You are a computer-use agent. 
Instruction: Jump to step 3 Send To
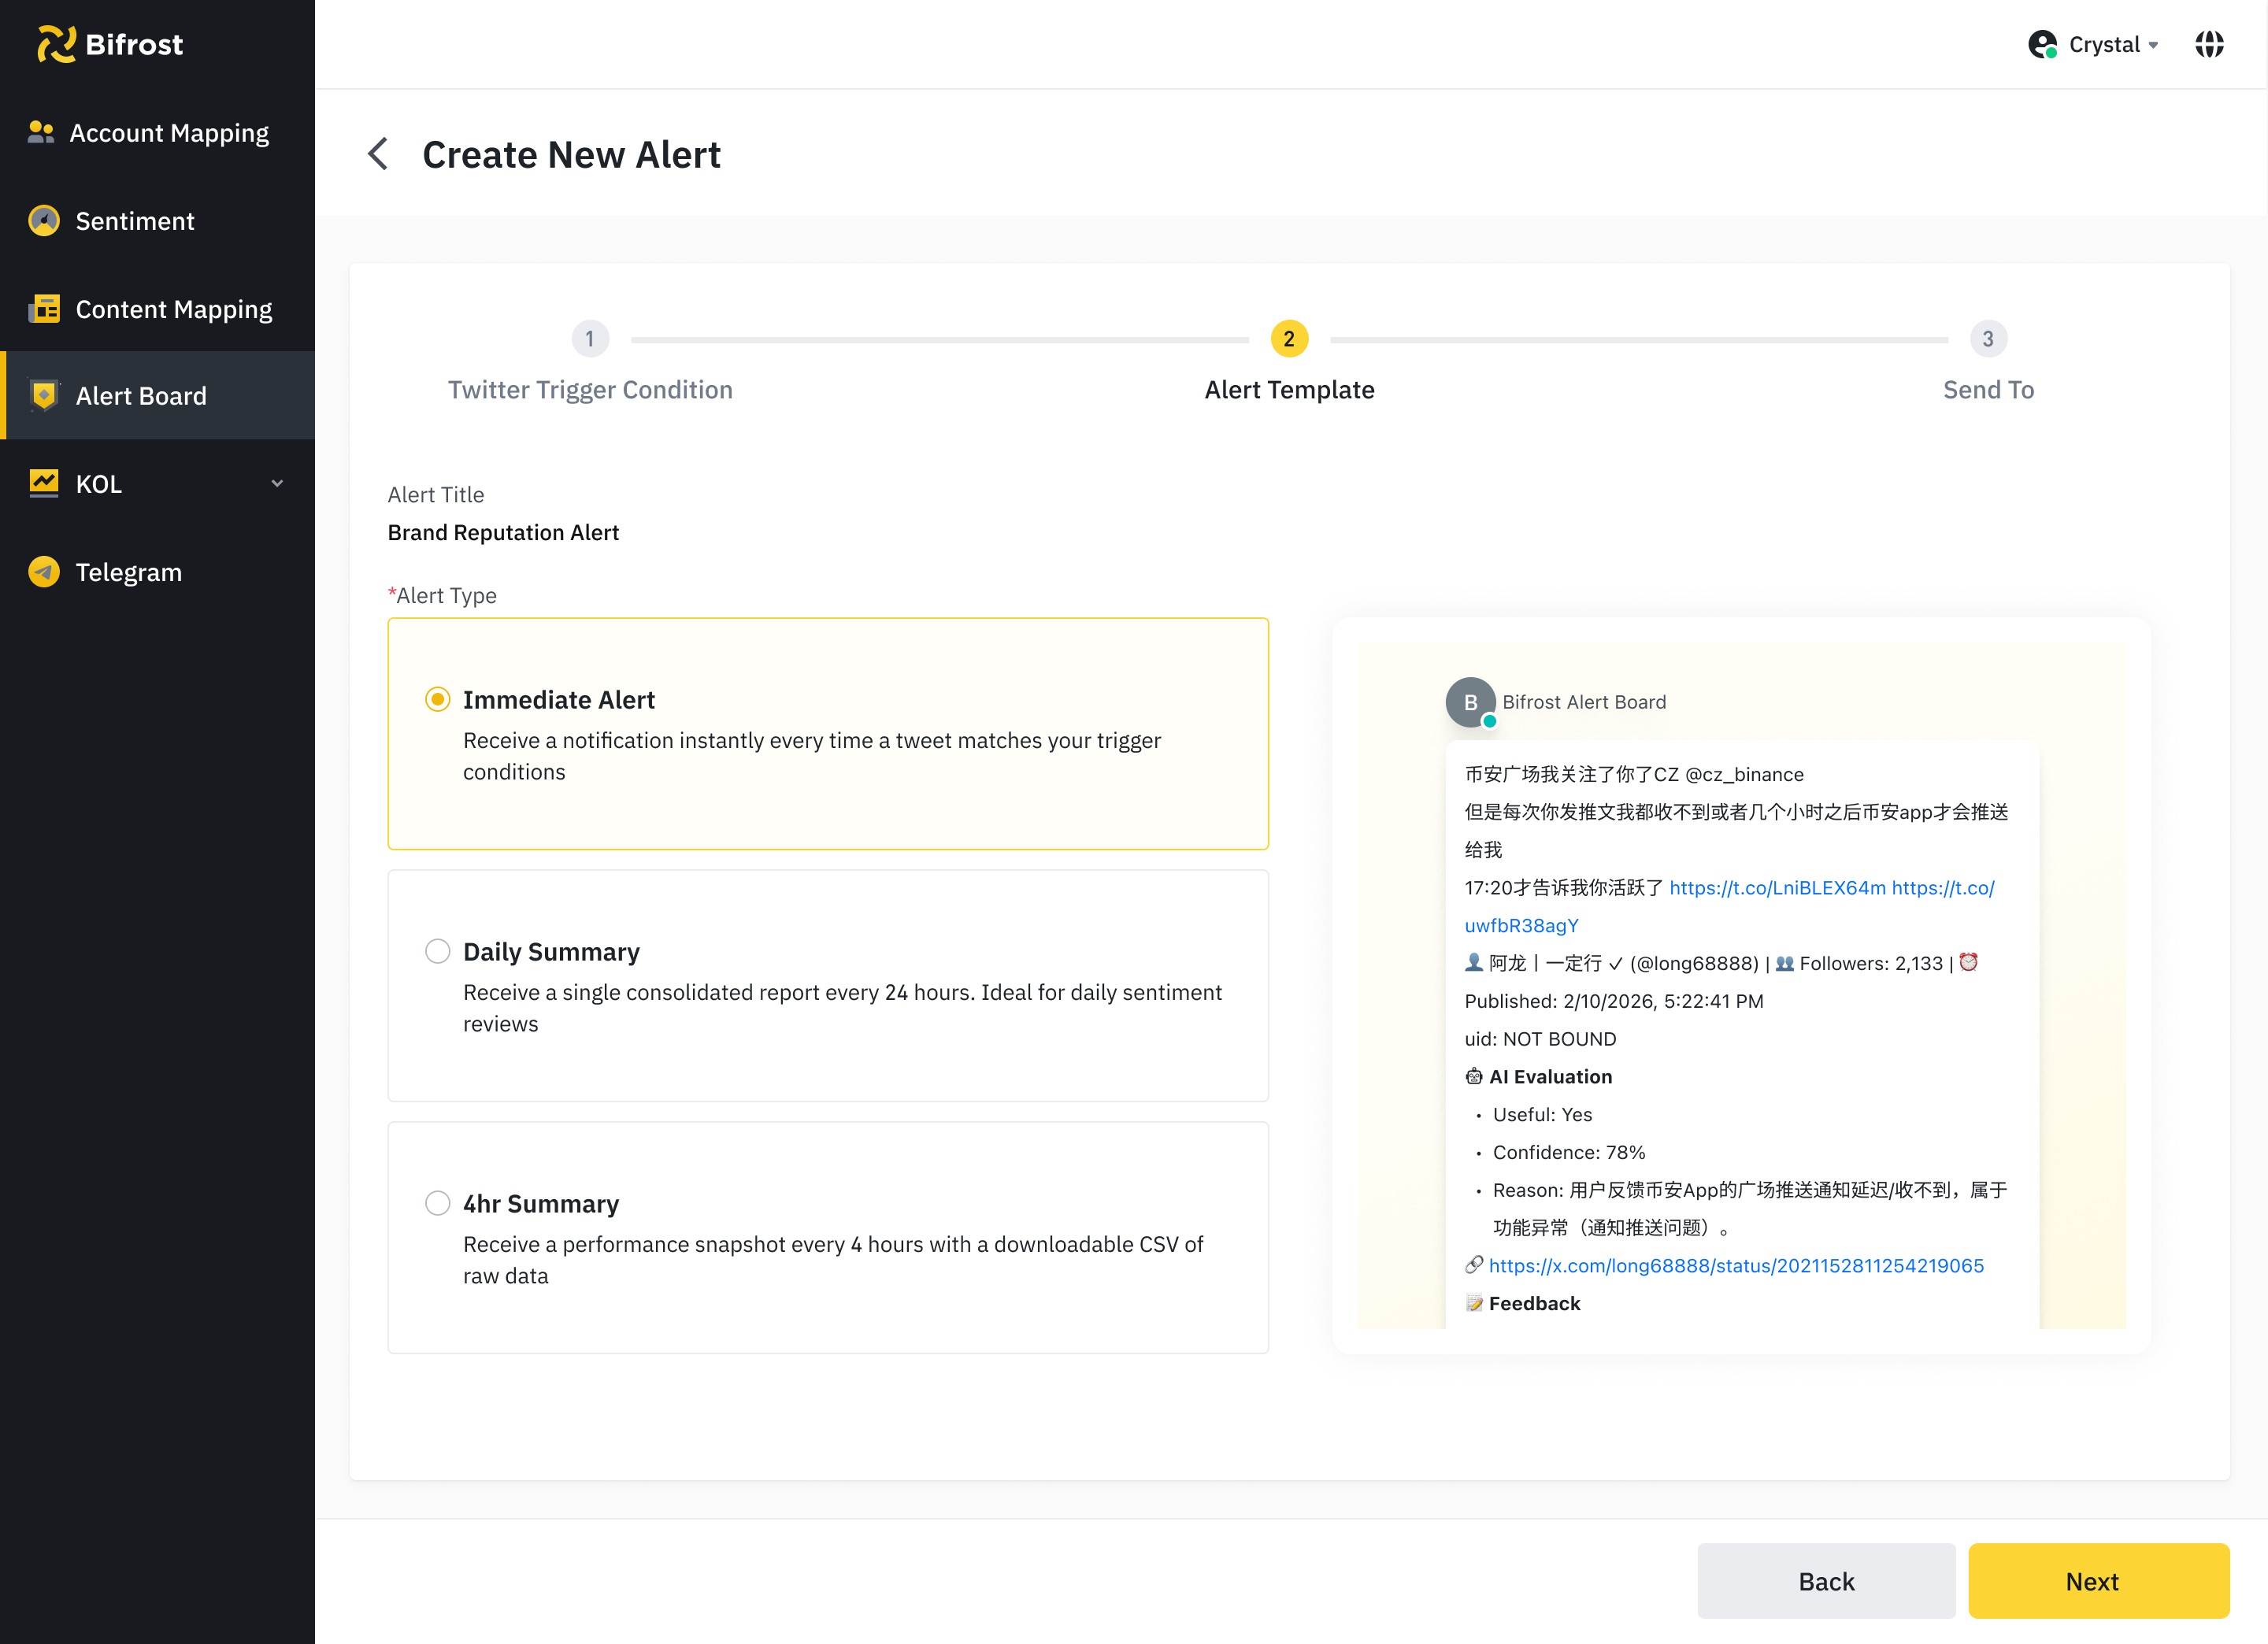(x=1987, y=339)
